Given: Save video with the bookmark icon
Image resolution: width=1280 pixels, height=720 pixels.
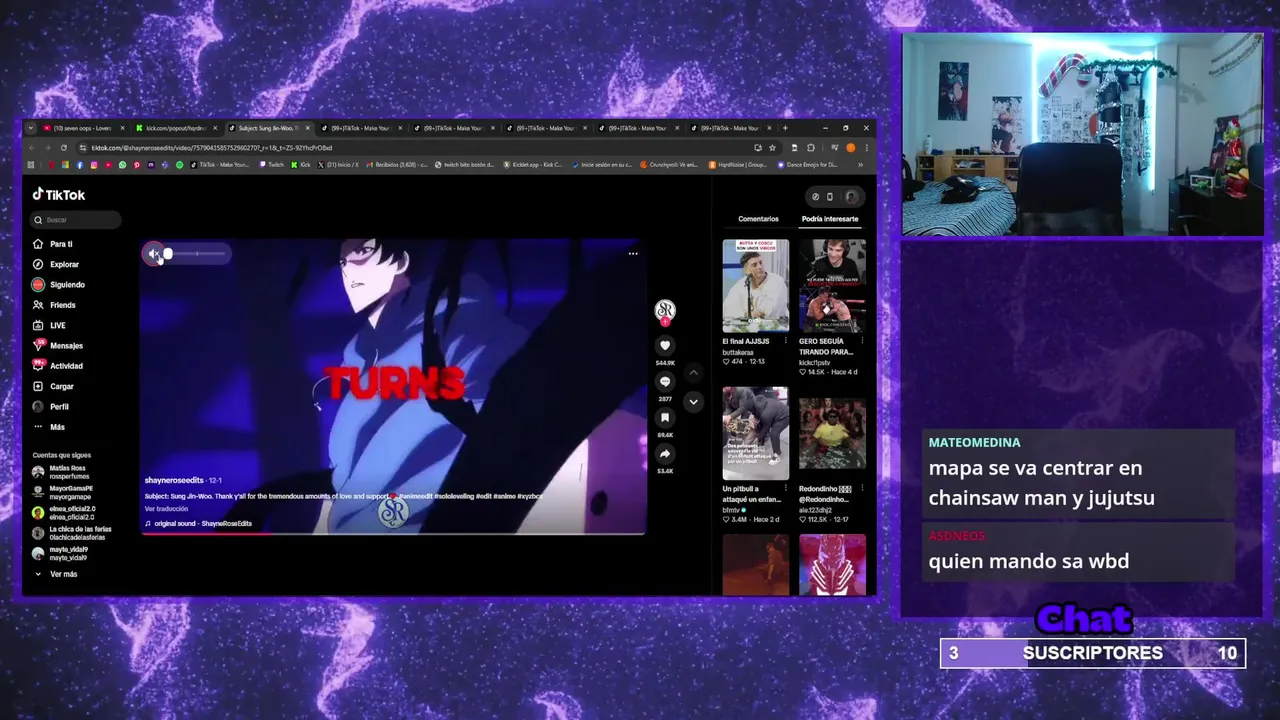Looking at the screenshot, I should click(665, 418).
